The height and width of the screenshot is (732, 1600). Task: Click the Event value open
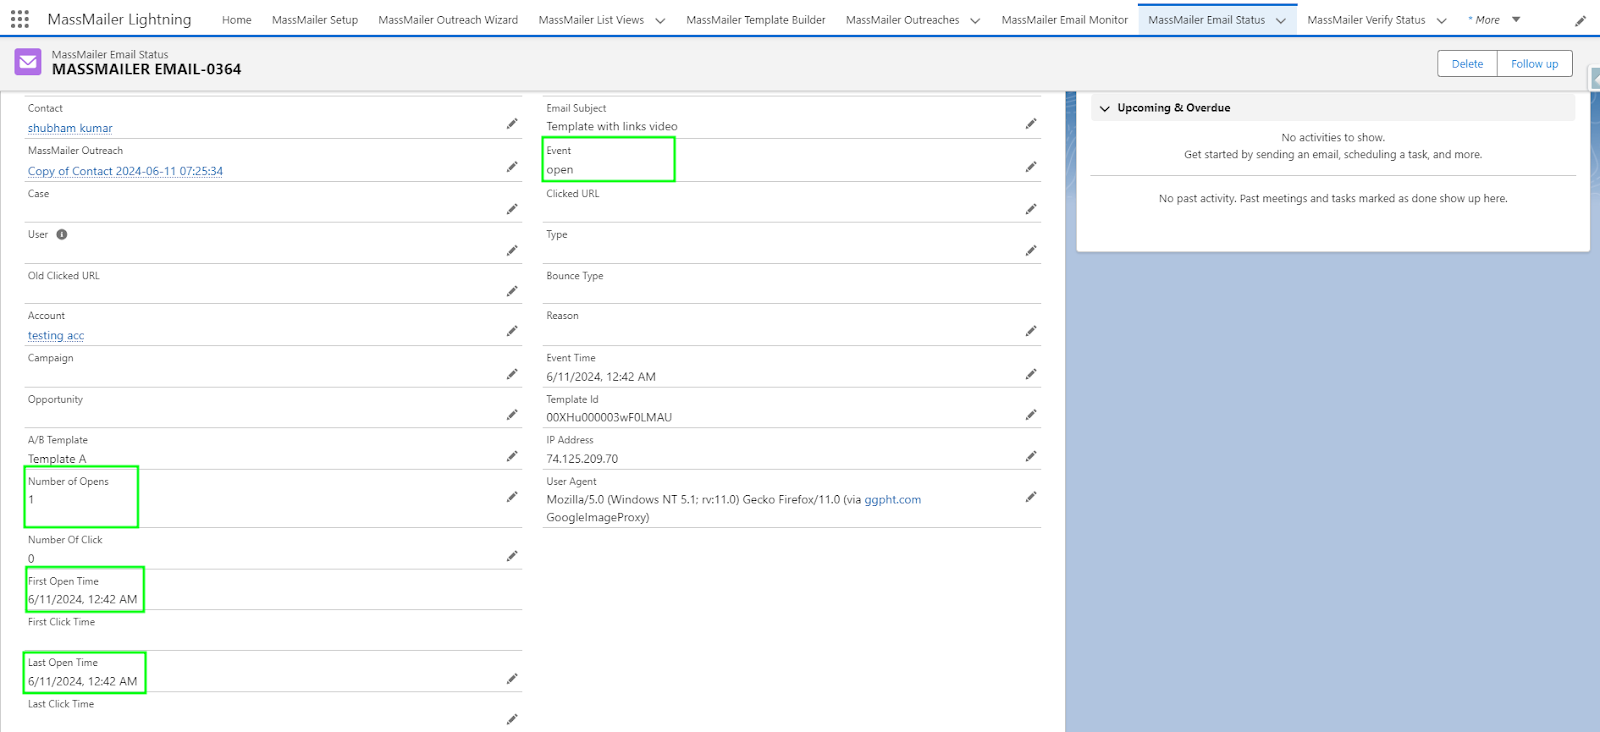[x=560, y=170]
